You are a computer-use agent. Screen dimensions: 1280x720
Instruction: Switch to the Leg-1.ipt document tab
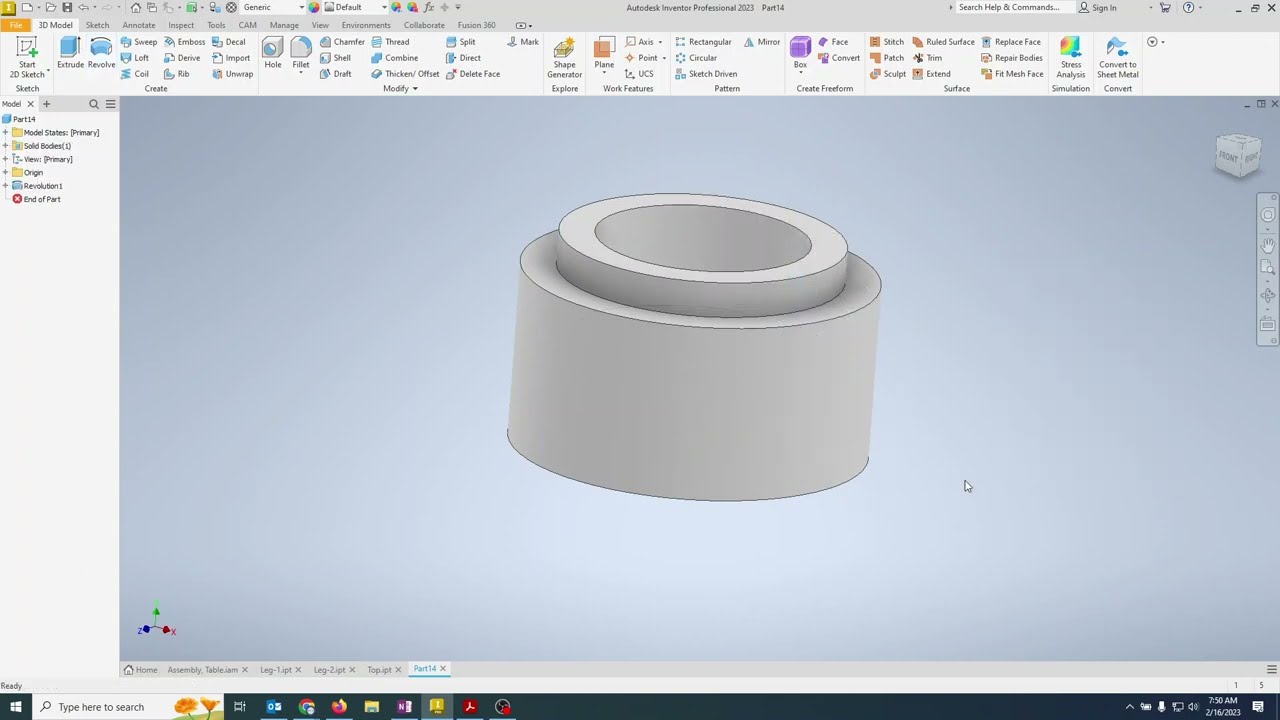pyautogui.click(x=275, y=669)
